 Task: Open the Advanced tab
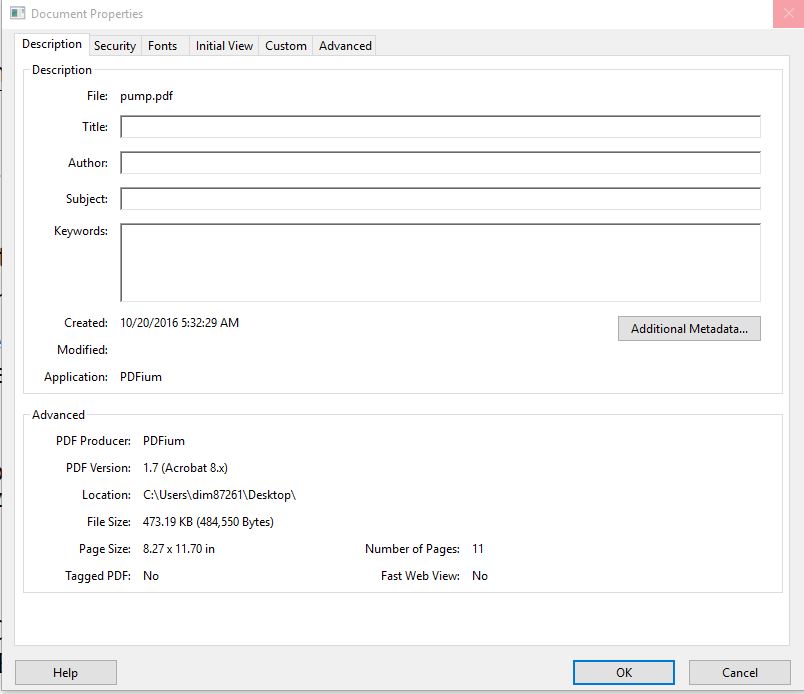[x=344, y=45]
